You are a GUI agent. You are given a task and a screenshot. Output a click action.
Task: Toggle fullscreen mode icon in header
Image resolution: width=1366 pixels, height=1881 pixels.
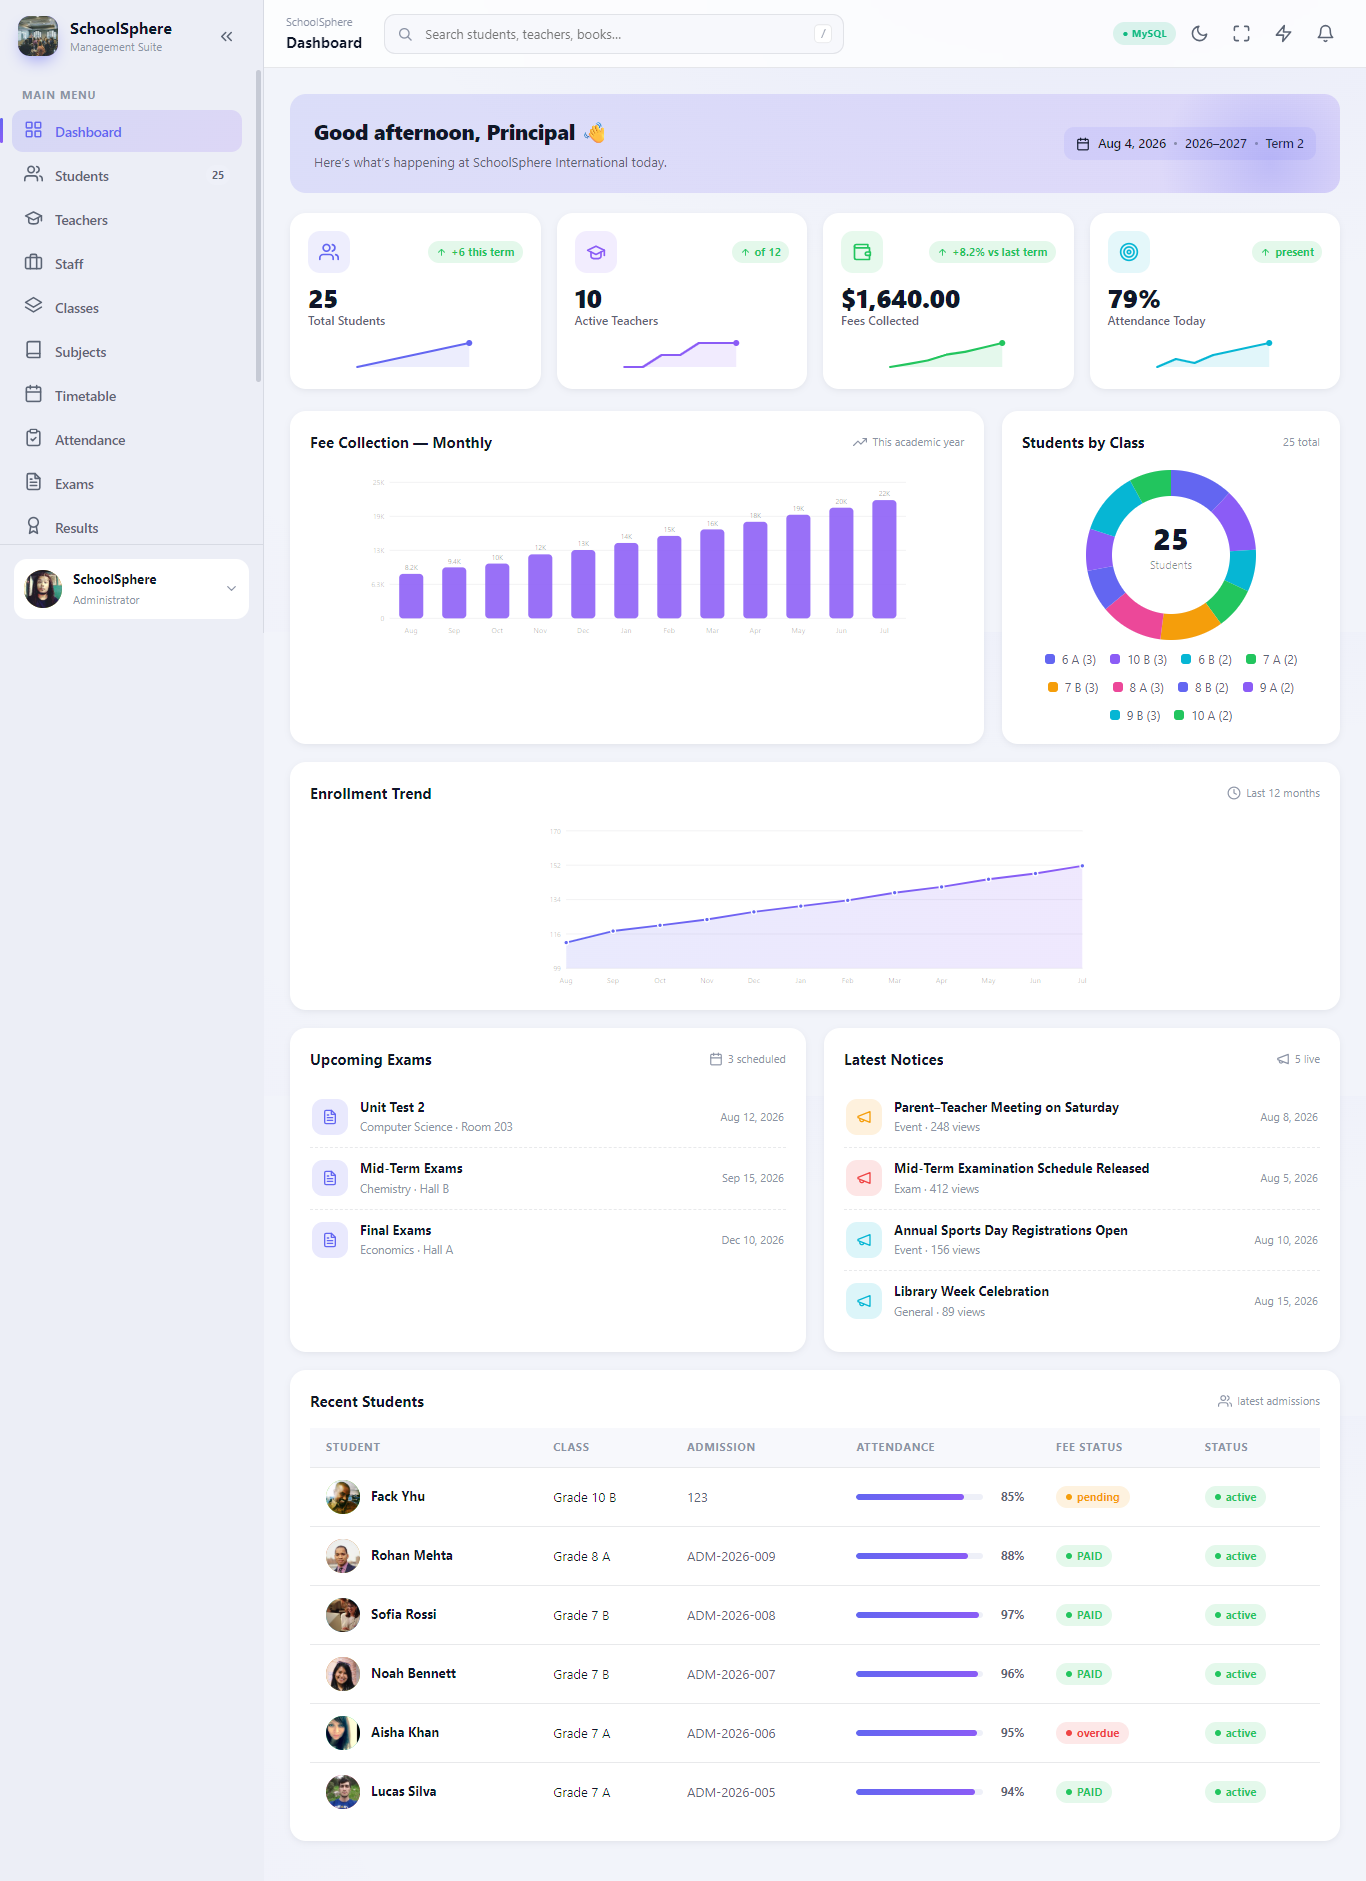click(x=1241, y=34)
